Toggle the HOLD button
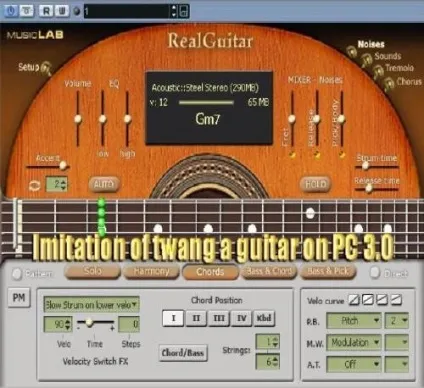This screenshot has height=388, width=424. 315,184
